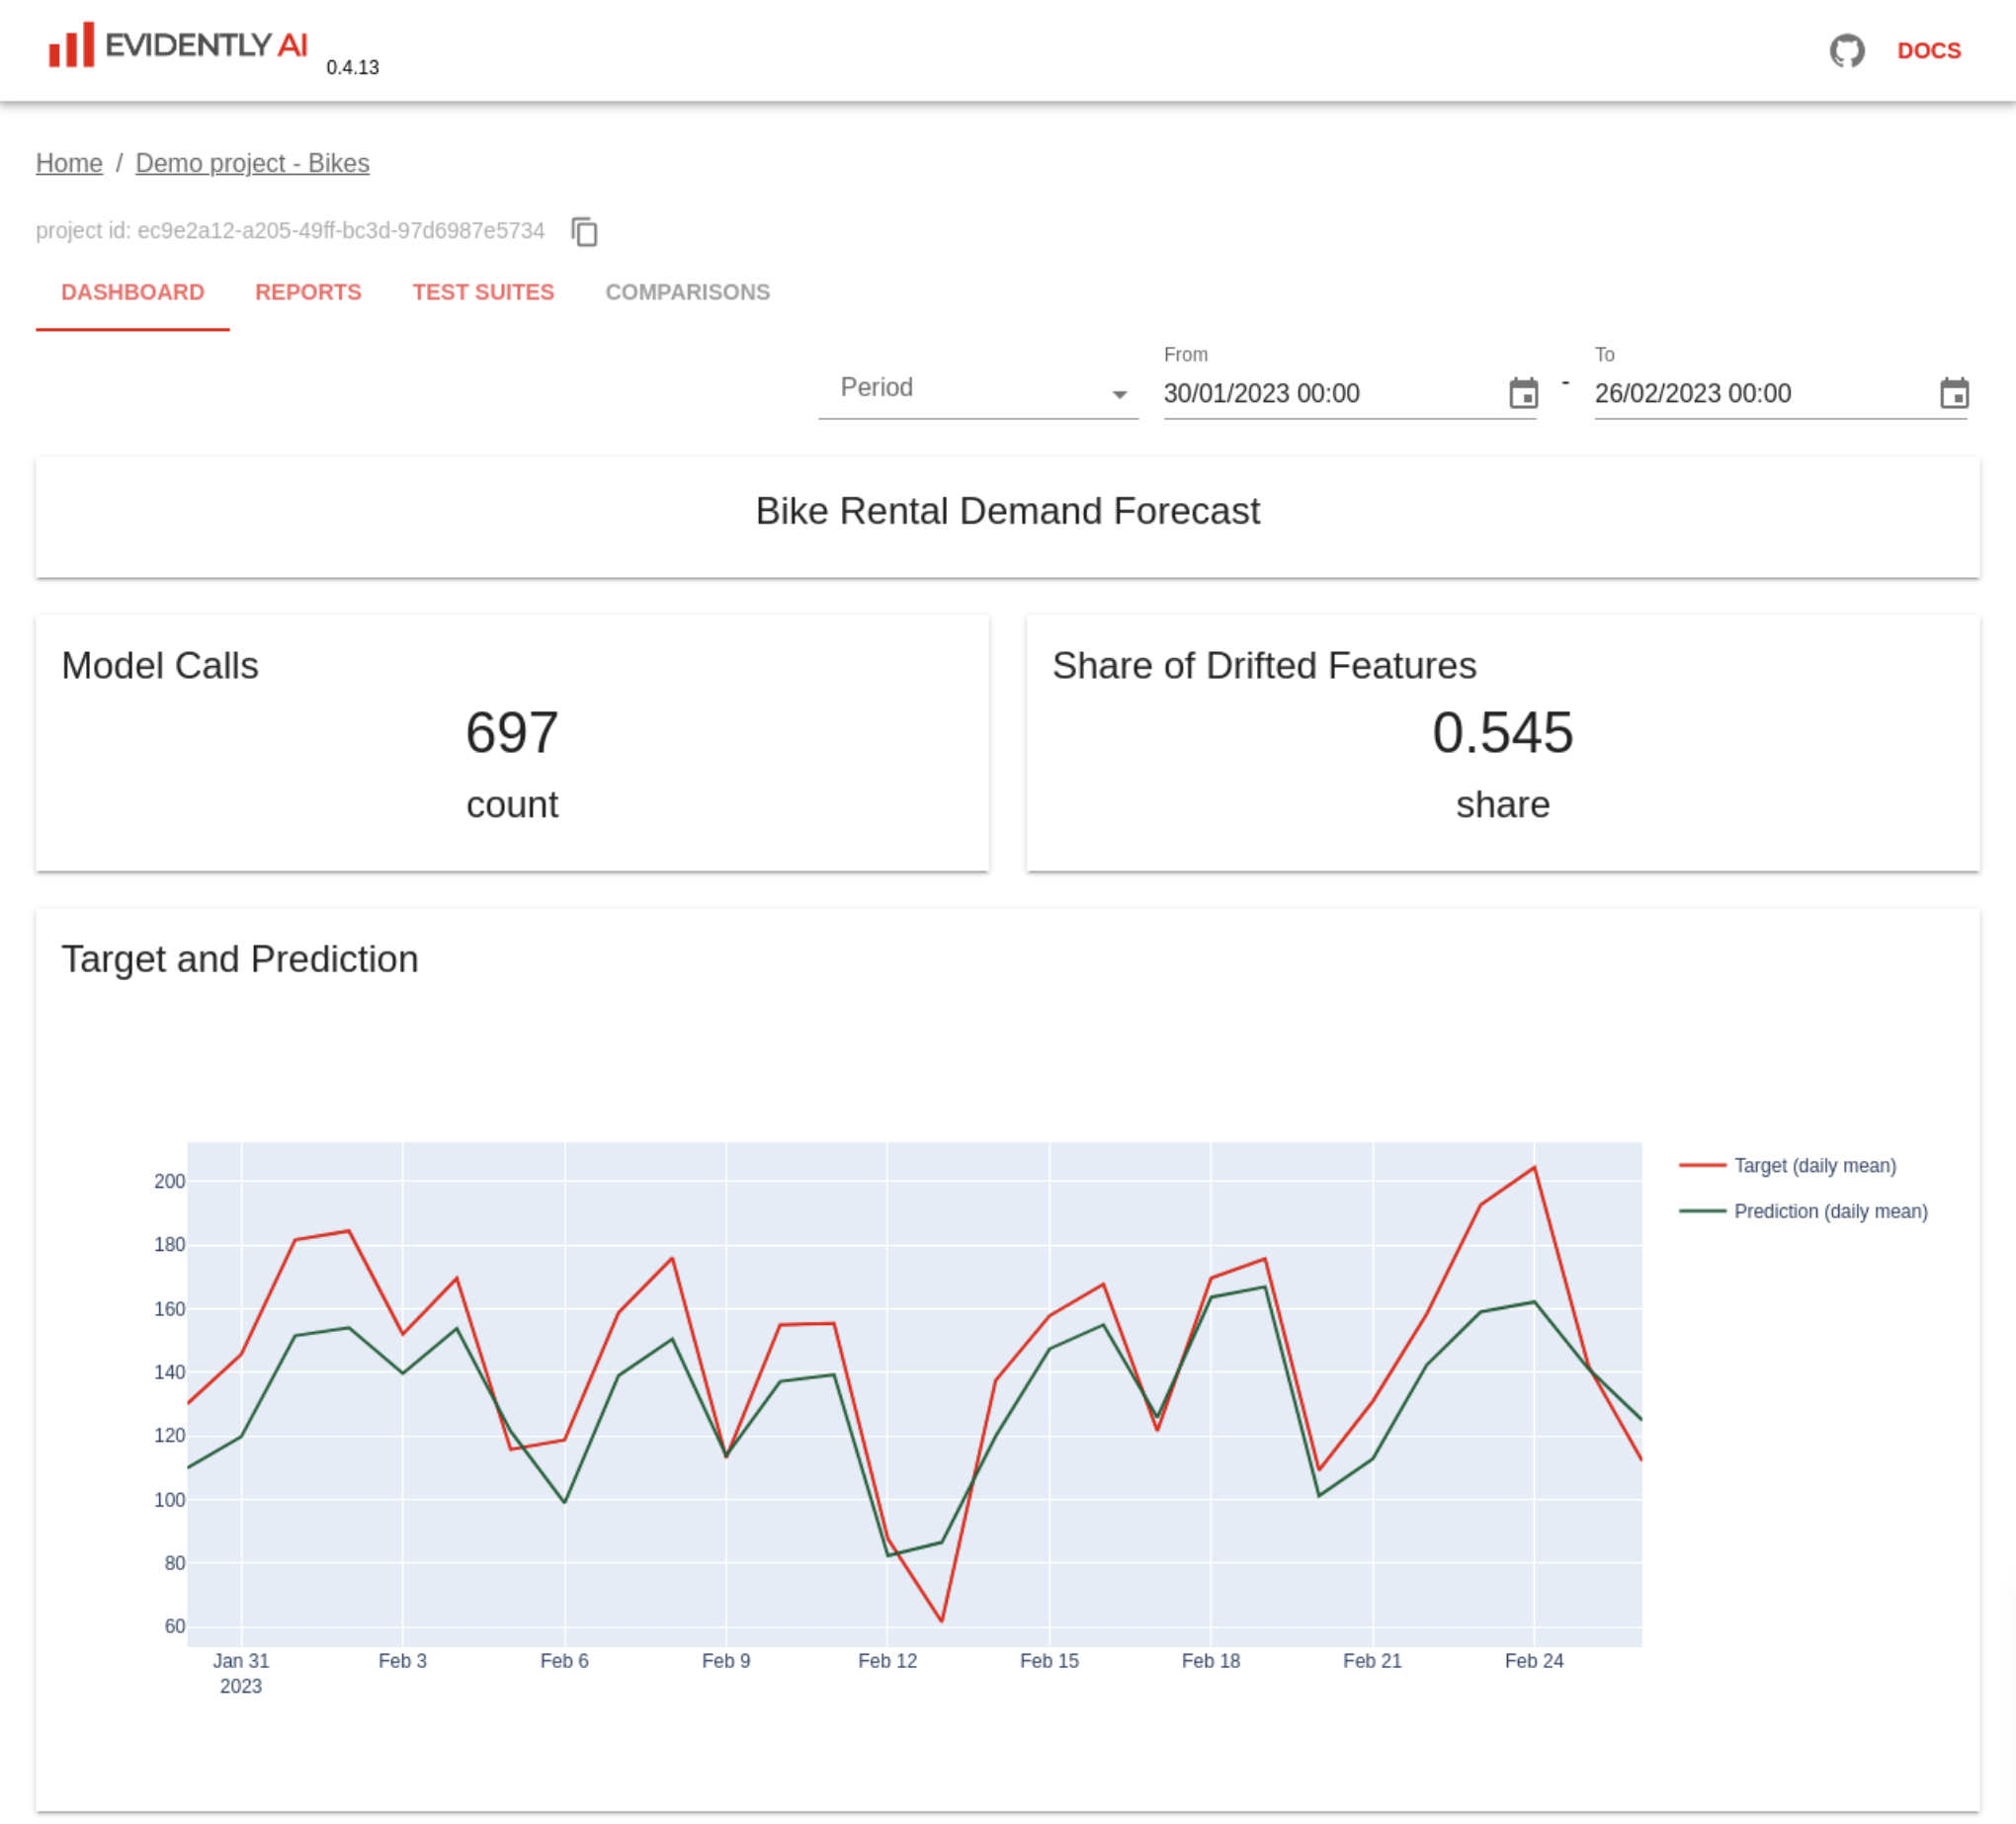Go to Home breadcrumb link
This screenshot has width=2016, height=1824.
coord(69,163)
